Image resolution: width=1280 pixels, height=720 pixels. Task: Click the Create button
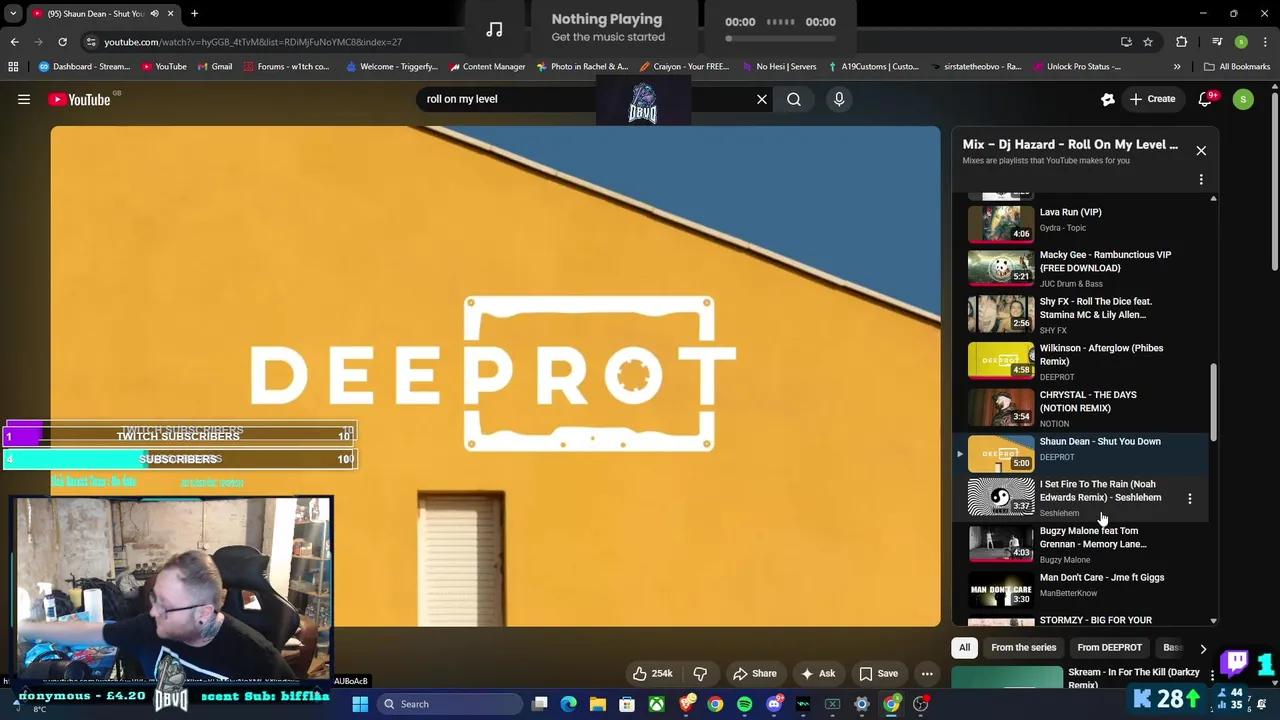(1152, 99)
